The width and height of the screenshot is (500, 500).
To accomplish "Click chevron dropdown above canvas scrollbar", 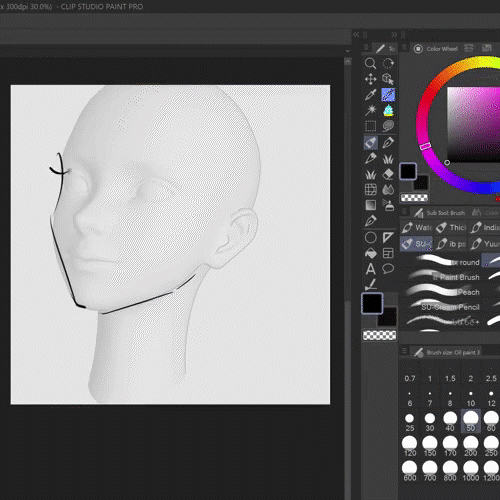I will [348, 51].
